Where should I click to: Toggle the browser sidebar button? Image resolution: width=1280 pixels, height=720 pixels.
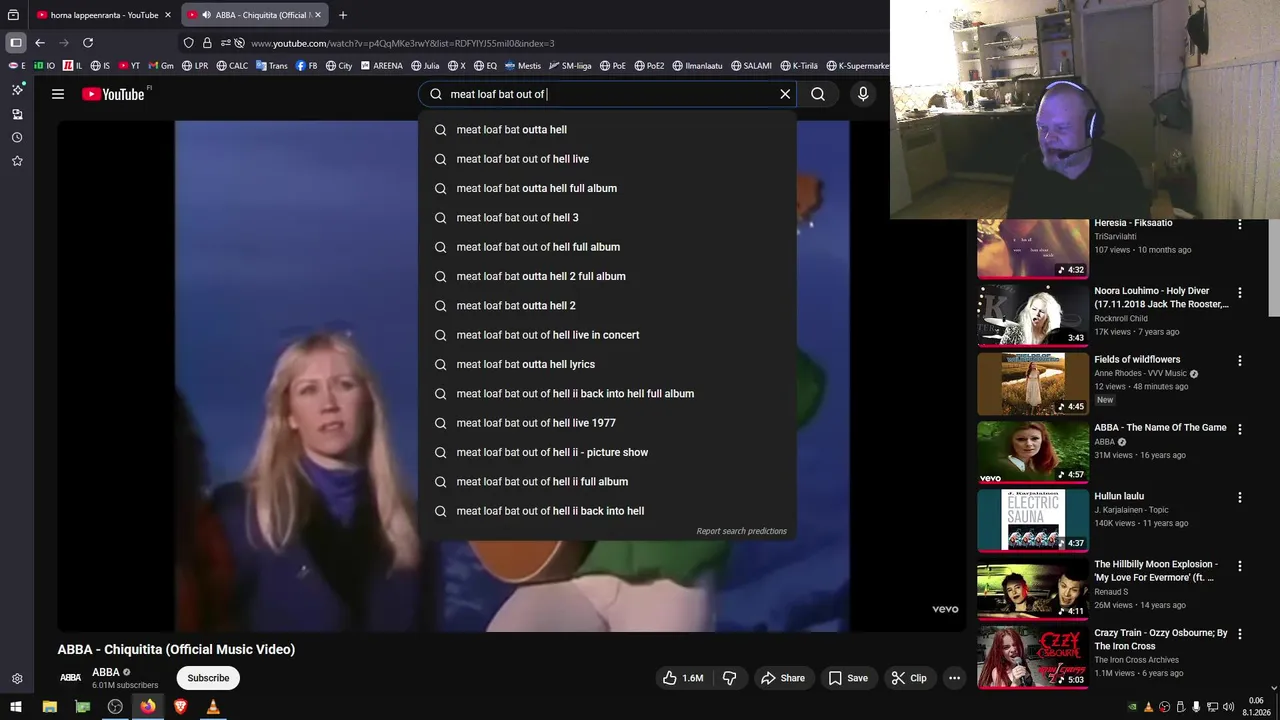point(16,43)
